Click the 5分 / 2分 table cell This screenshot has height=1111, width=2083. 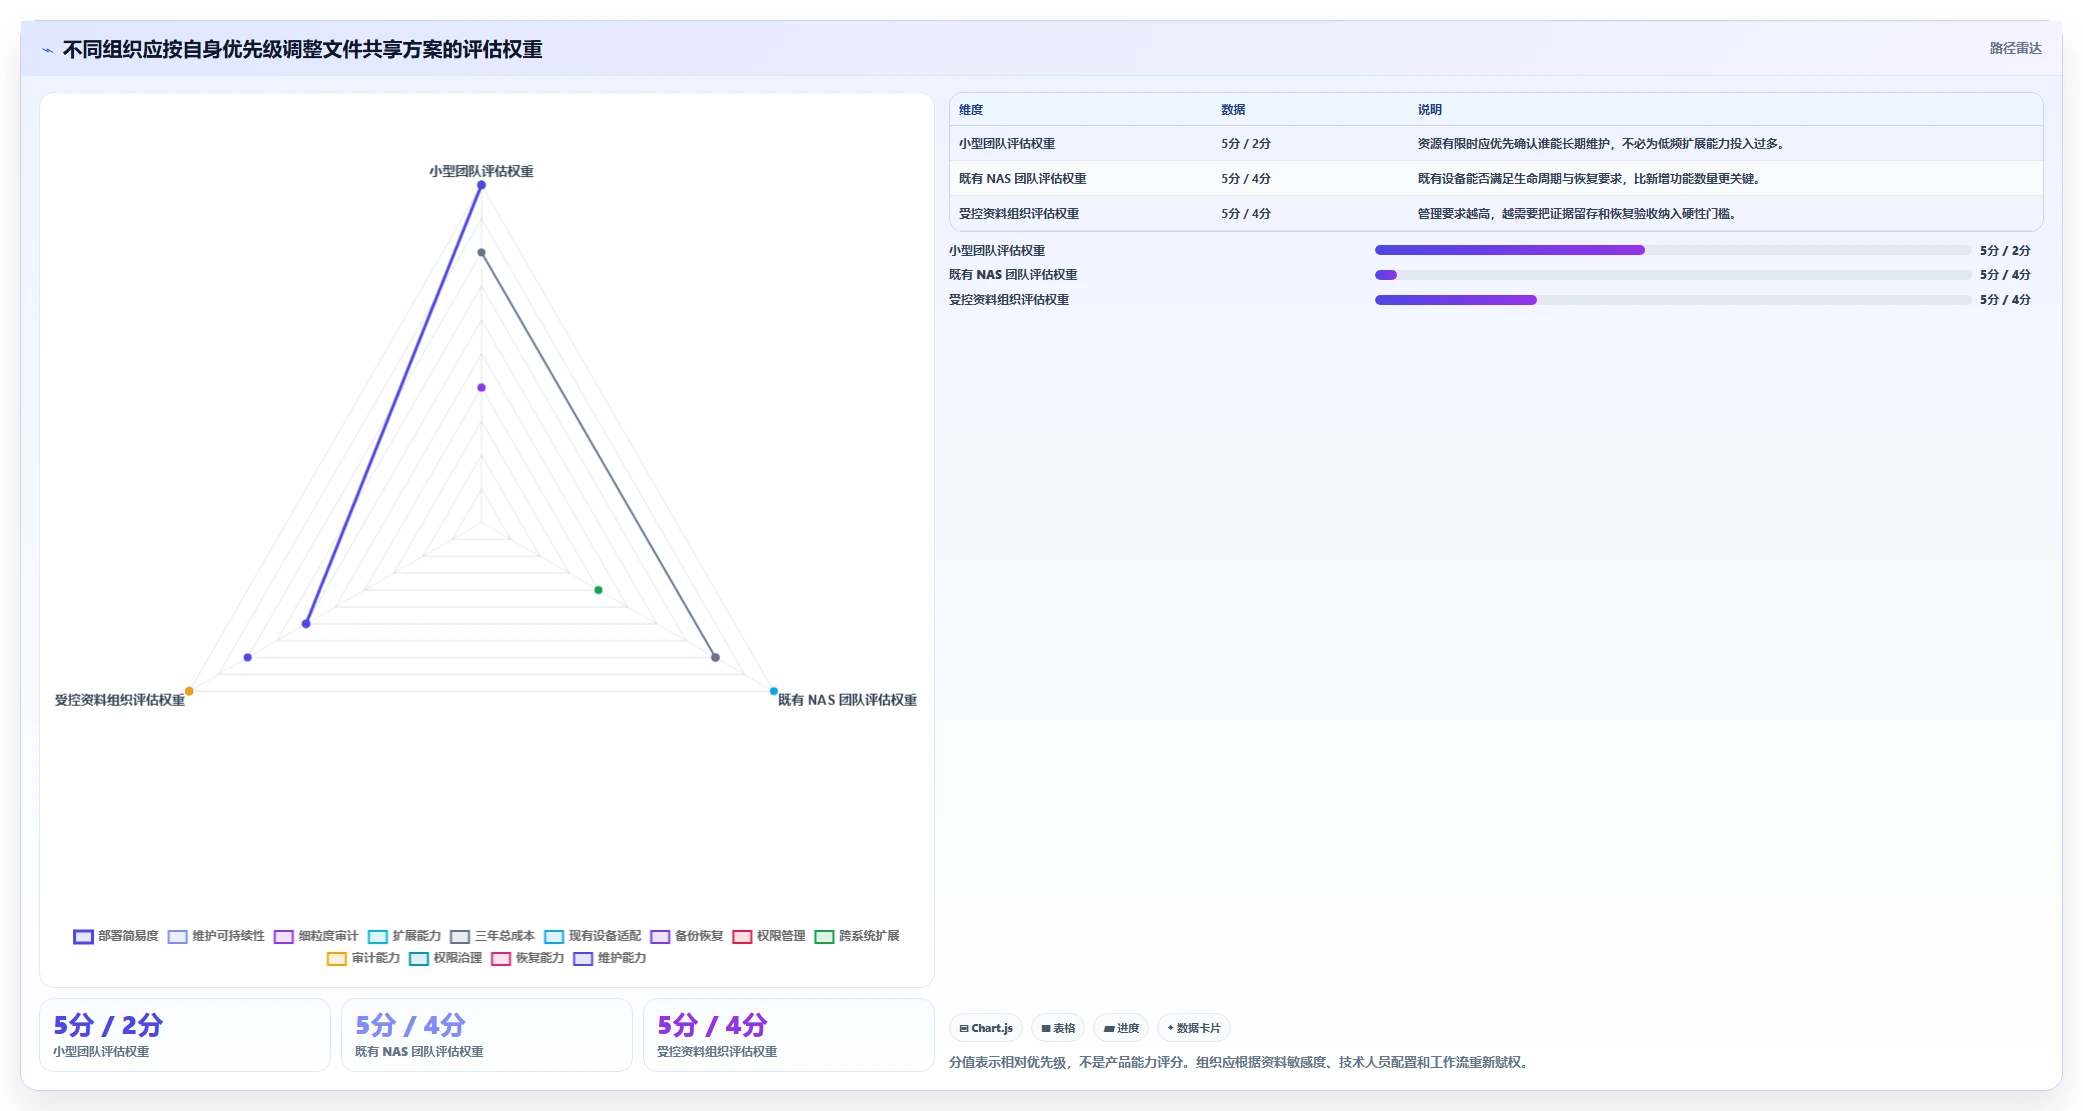tap(1246, 144)
